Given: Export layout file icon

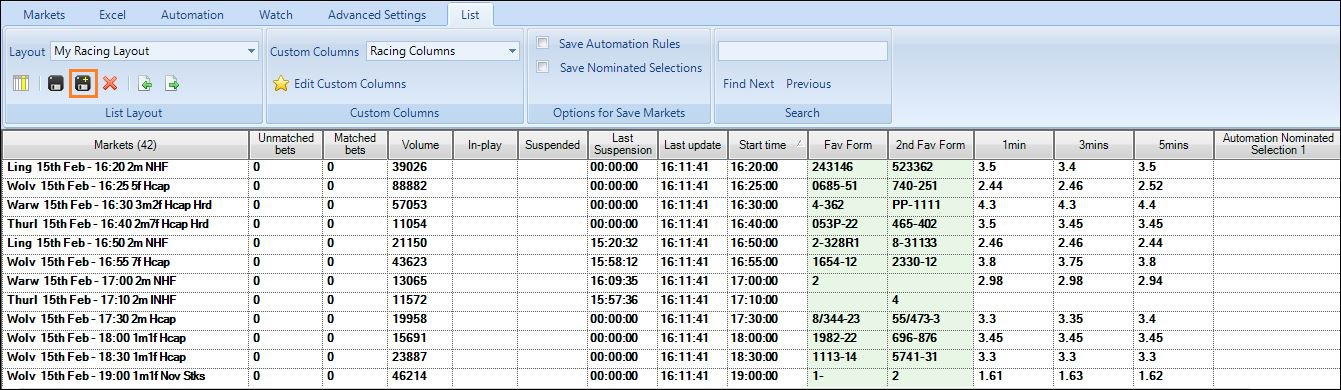Looking at the screenshot, I should tap(172, 84).
